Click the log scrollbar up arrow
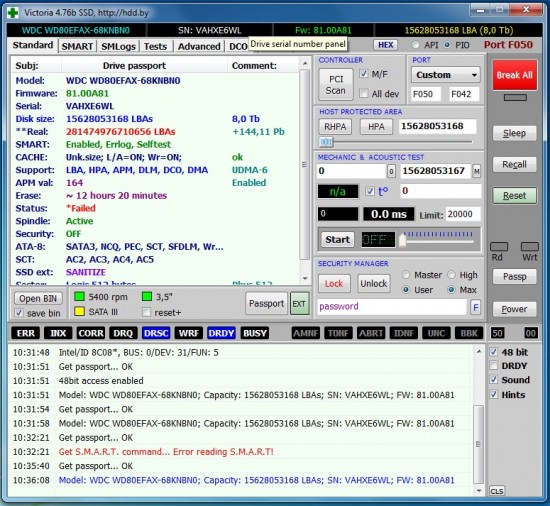 click(x=478, y=351)
